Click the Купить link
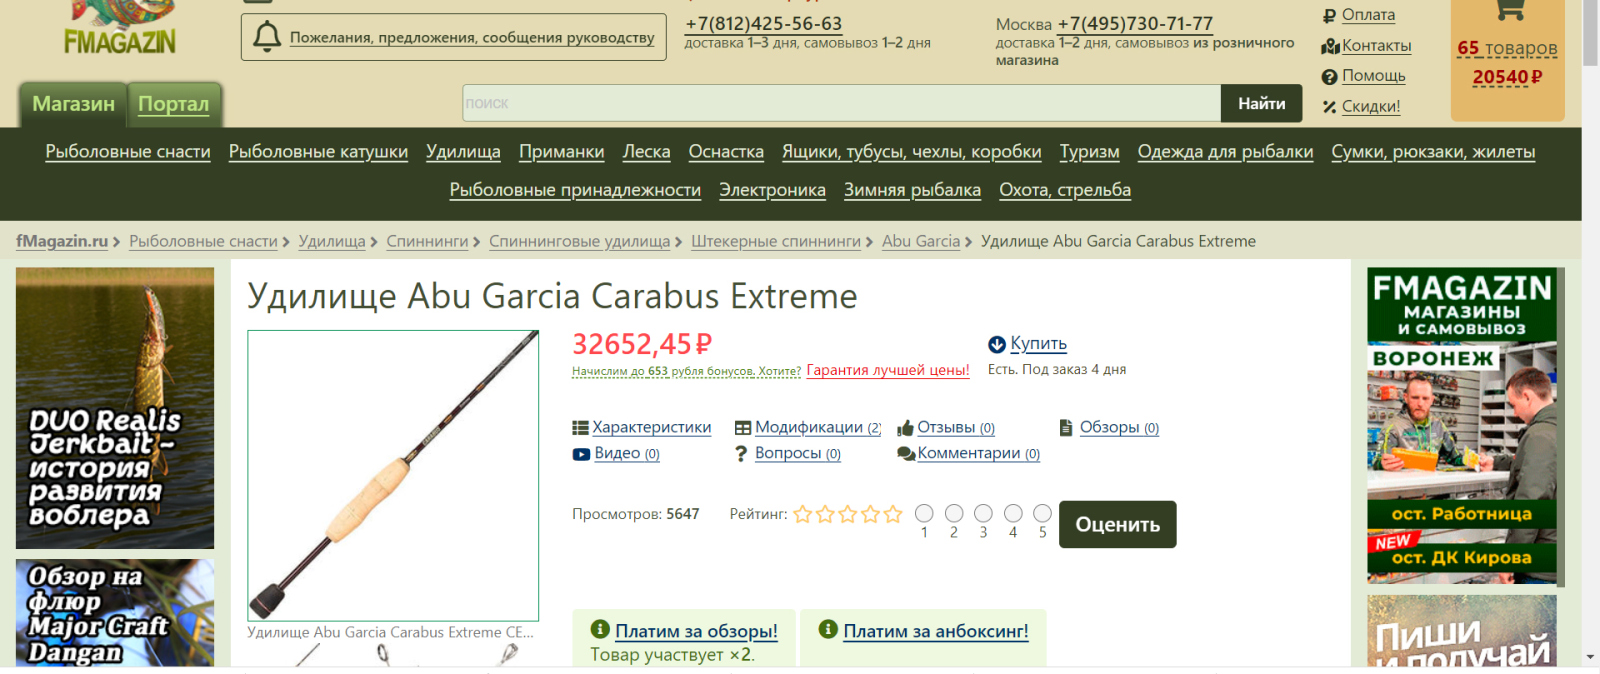1600x674 pixels. [x=1038, y=344]
